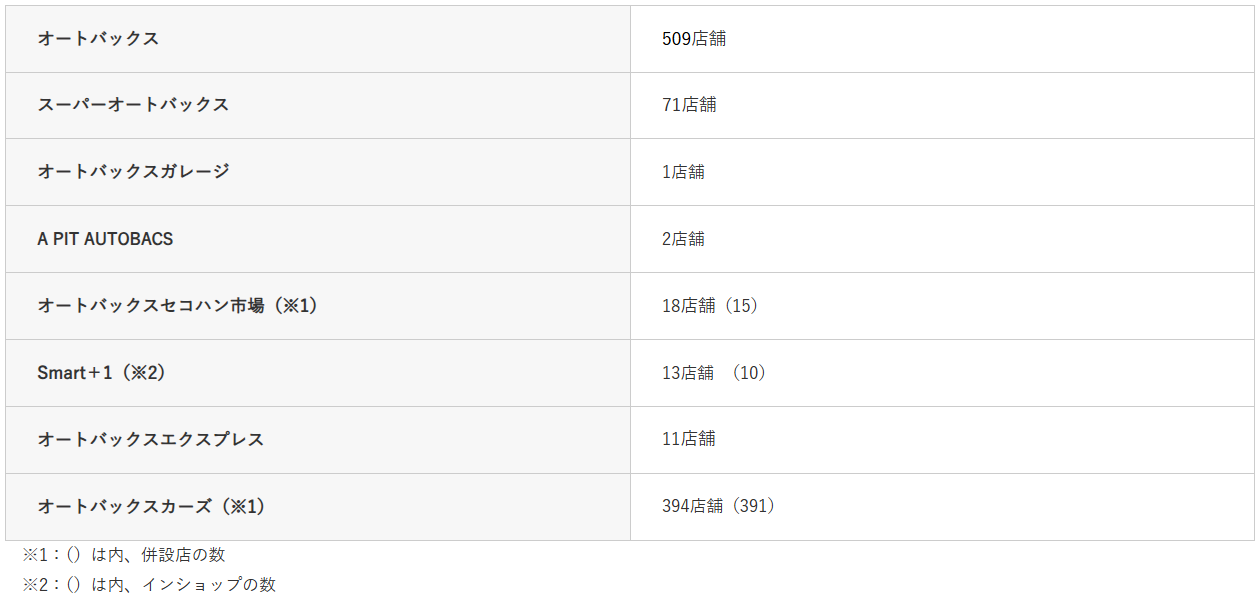This screenshot has height=598, width=1260.
Task: Select the 394店舗 store count text
Action: (692, 506)
